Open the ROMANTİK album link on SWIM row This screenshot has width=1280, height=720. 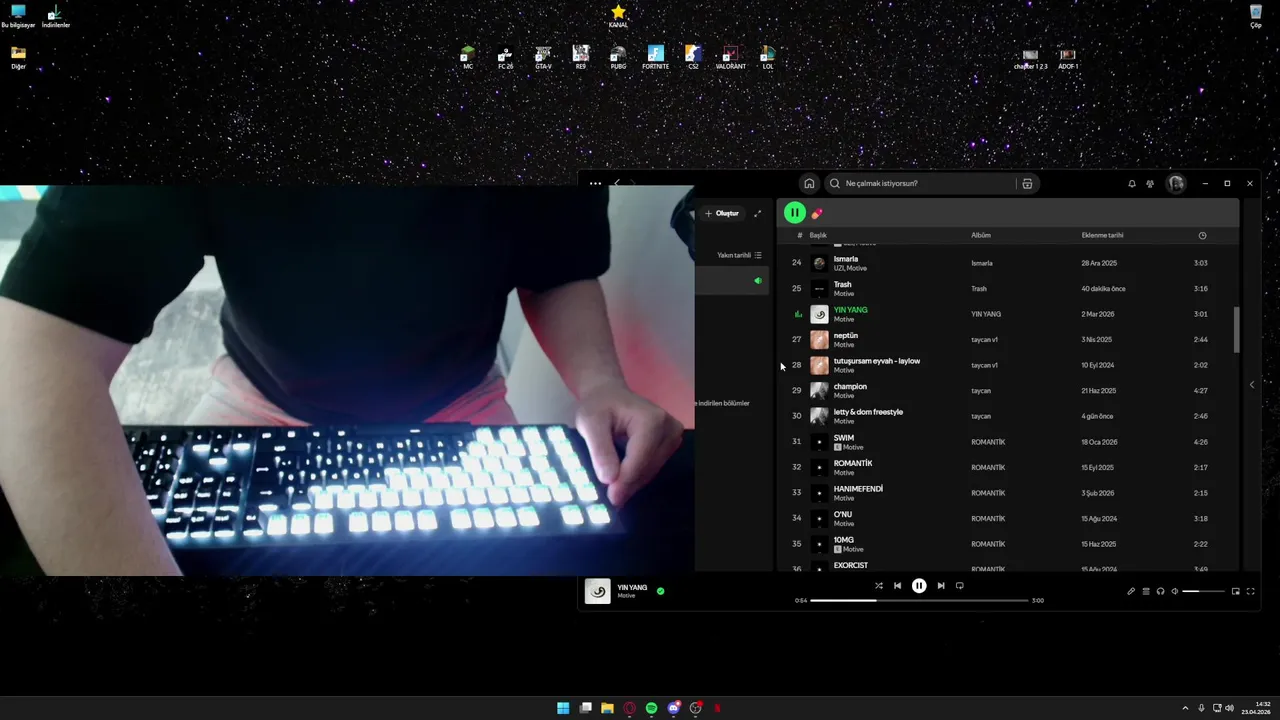pyautogui.click(x=988, y=441)
